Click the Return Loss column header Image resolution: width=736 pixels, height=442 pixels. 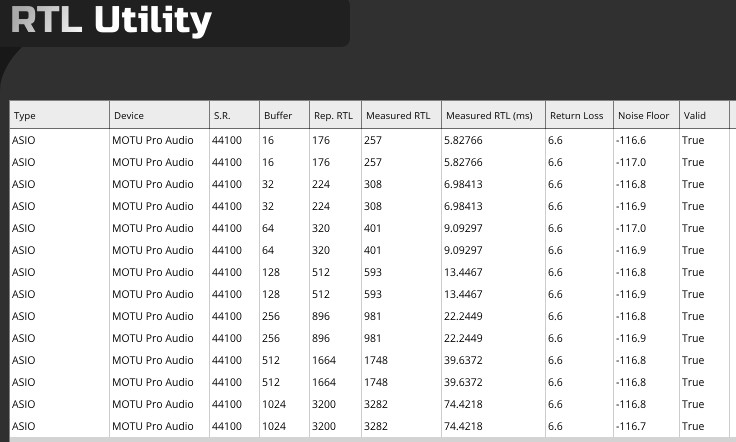click(577, 116)
